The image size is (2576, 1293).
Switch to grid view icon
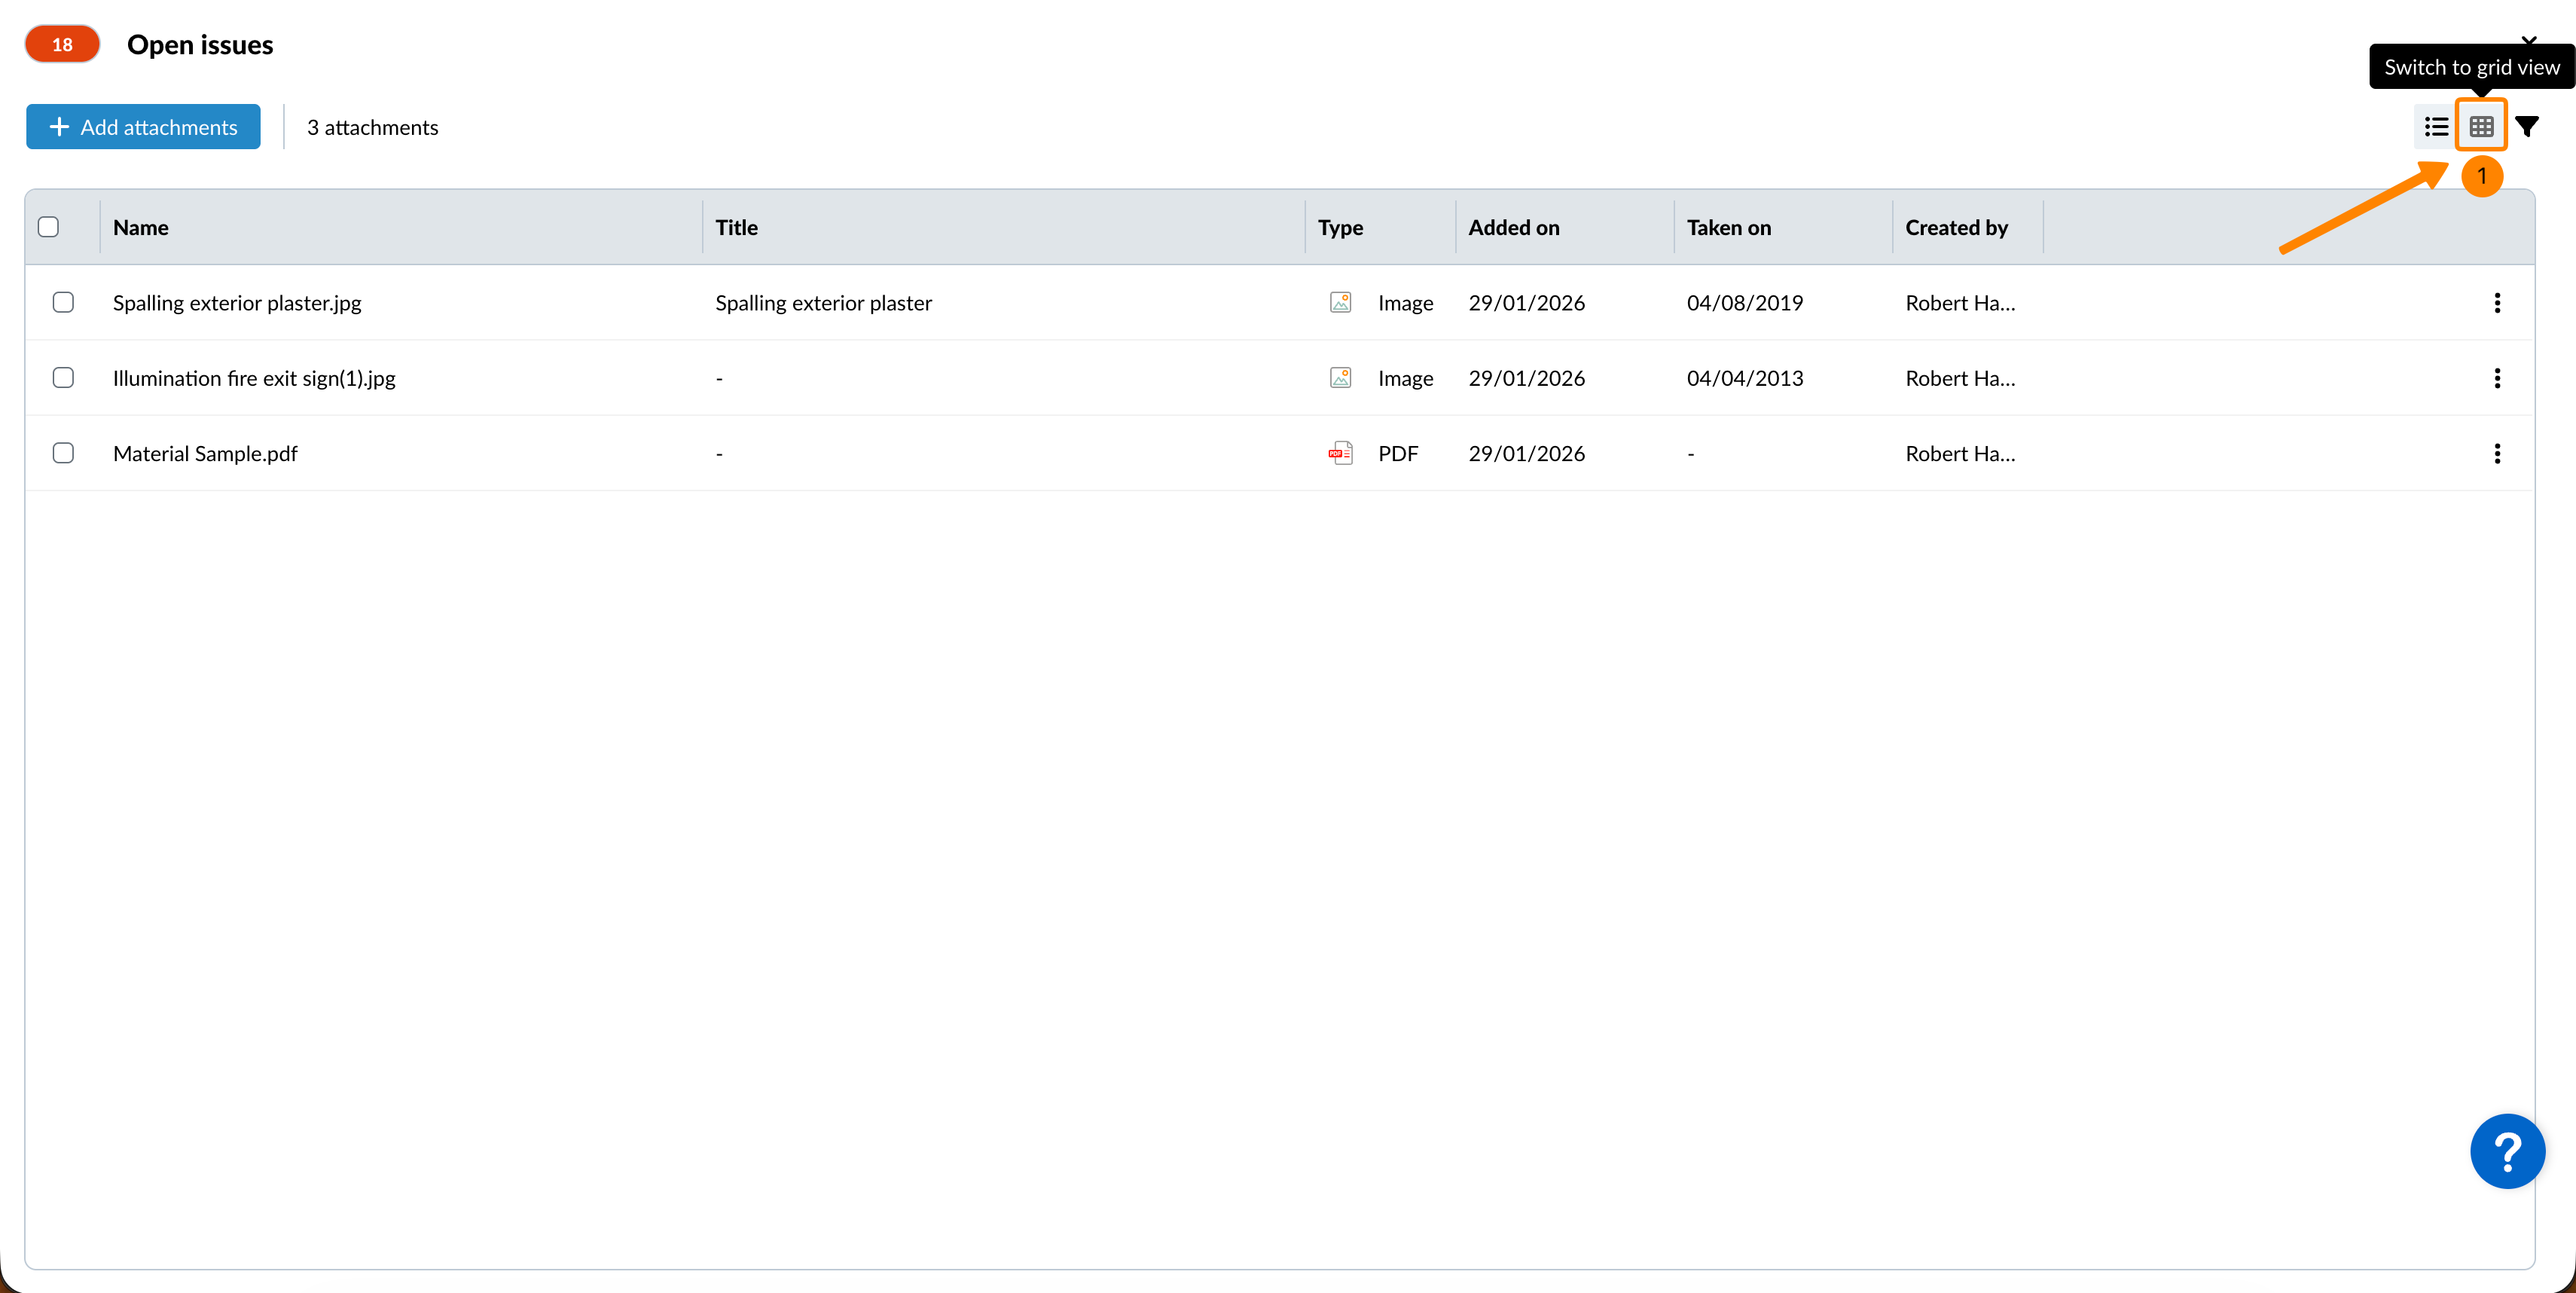point(2480,127)
